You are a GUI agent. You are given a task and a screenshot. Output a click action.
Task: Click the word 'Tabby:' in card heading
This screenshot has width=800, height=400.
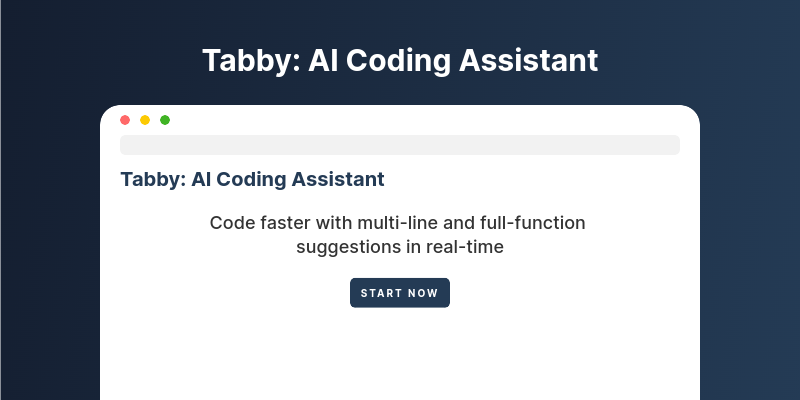coord(153,180)
